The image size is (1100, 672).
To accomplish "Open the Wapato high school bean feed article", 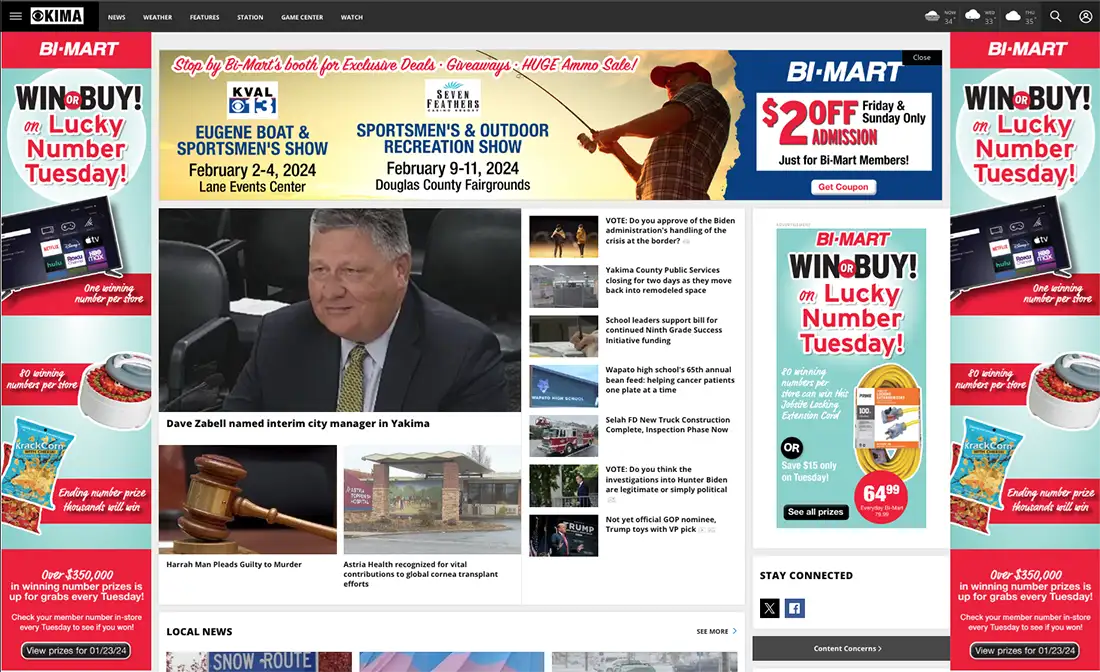I will pos(670,379).
